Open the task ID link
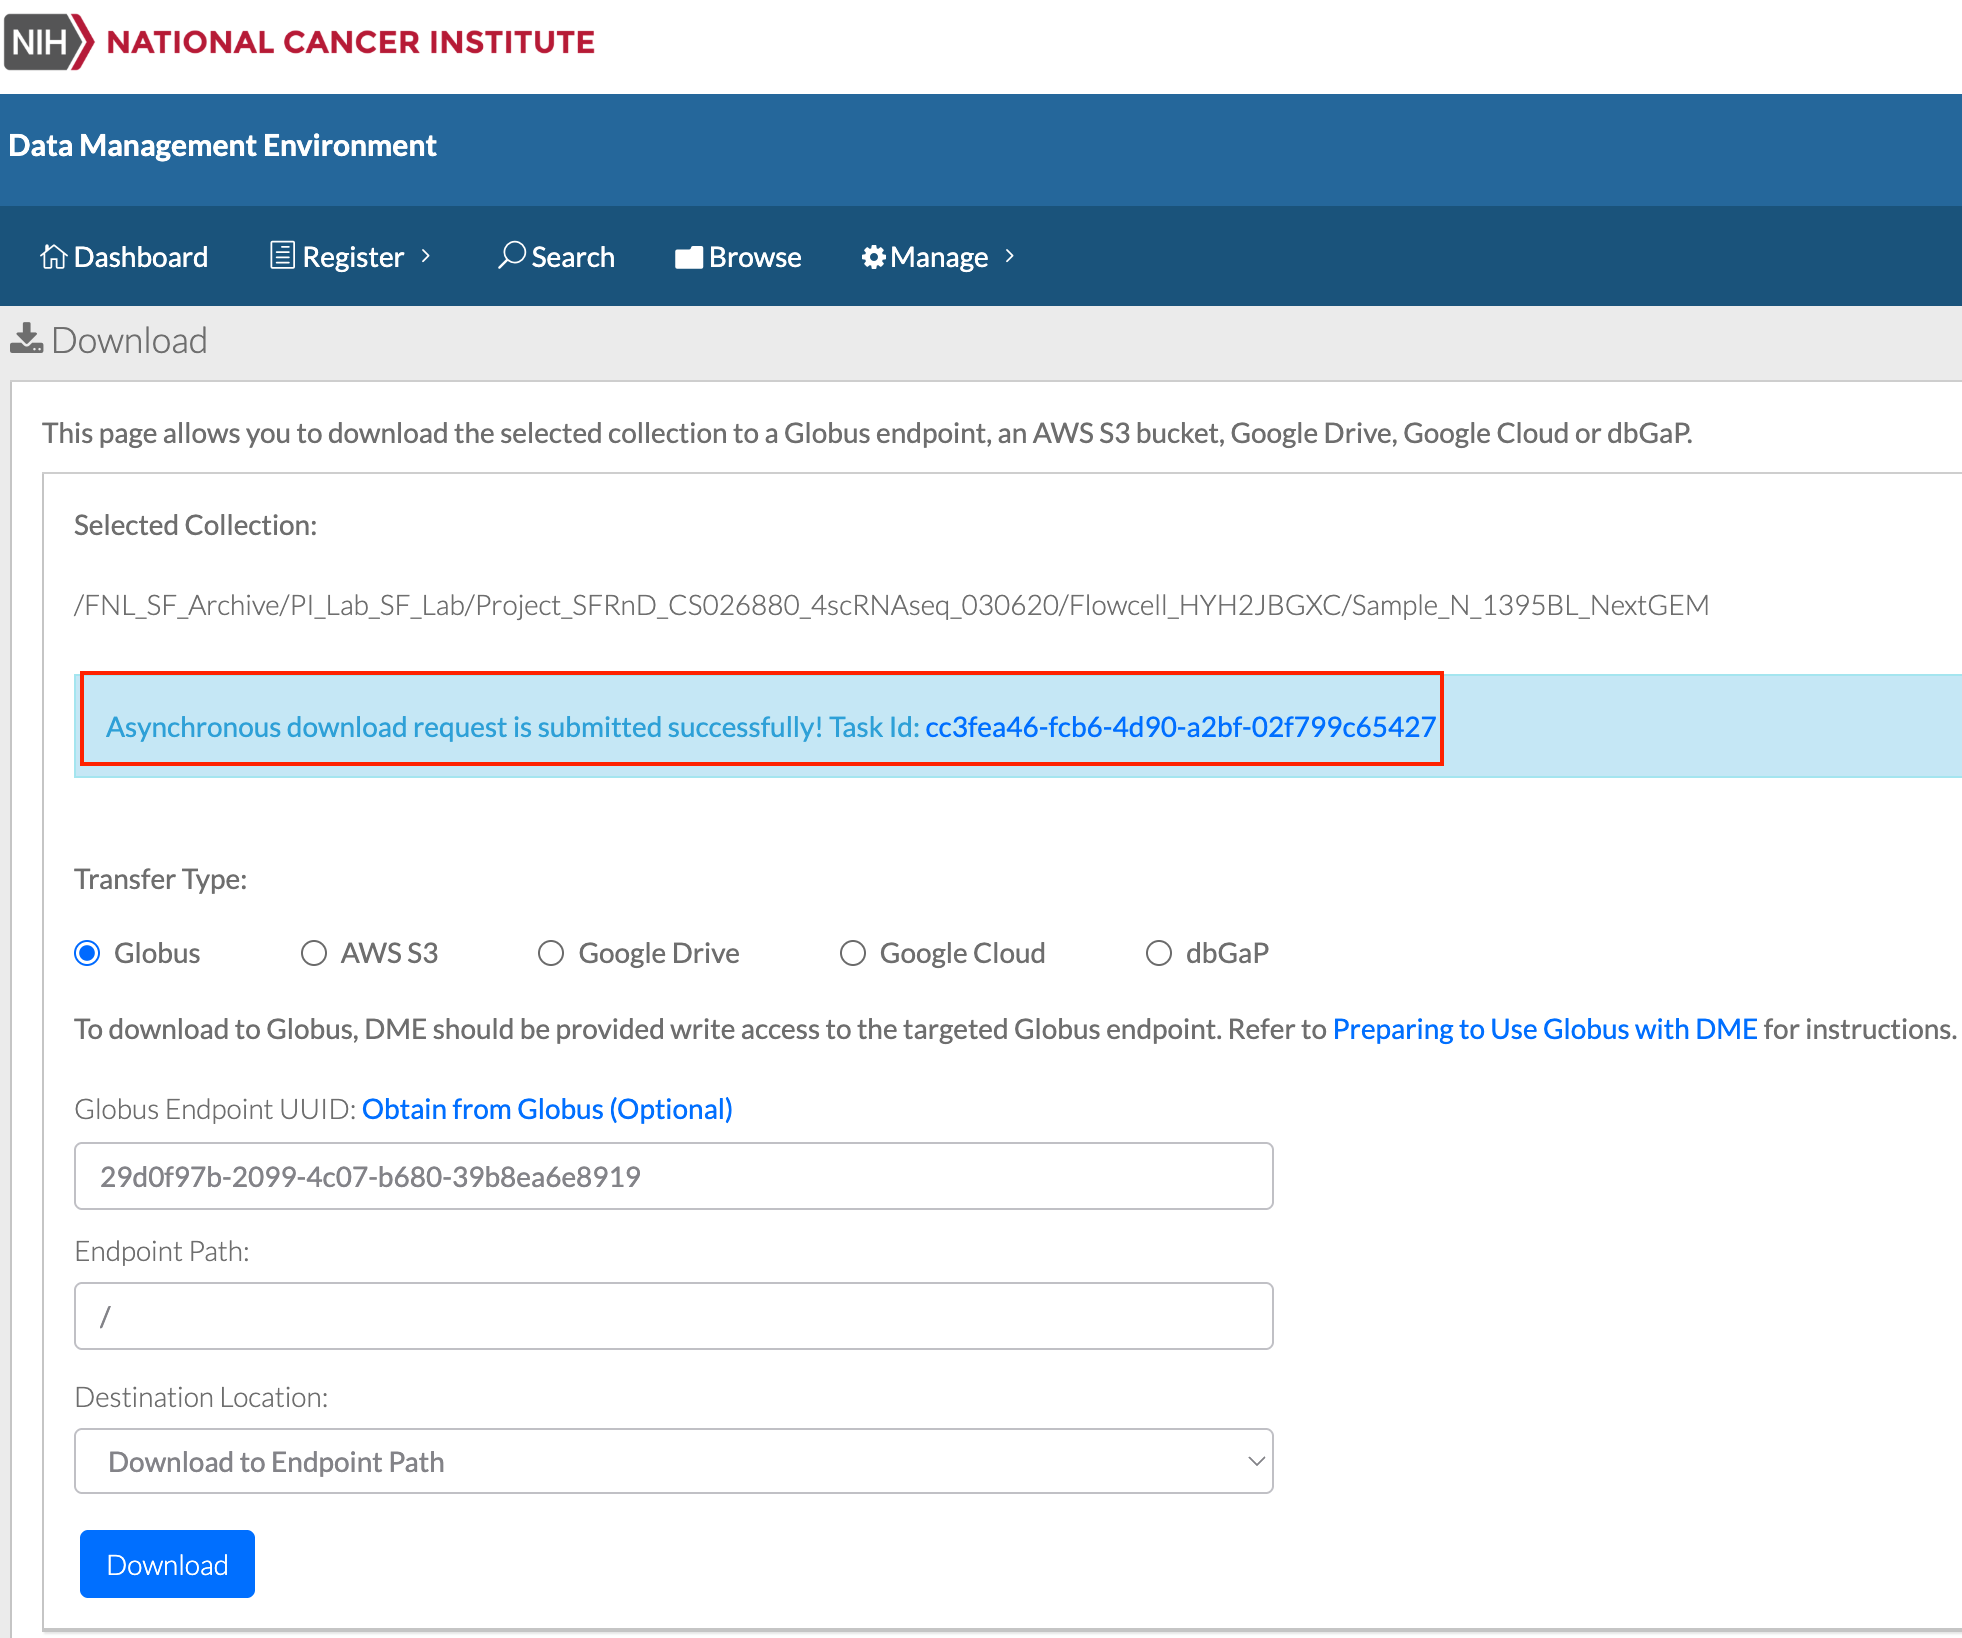 point(1180,727)
